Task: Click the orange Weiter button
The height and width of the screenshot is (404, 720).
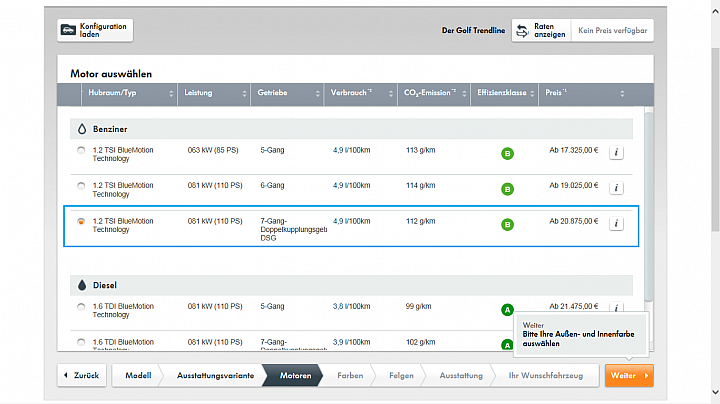Action: [629, 376]
